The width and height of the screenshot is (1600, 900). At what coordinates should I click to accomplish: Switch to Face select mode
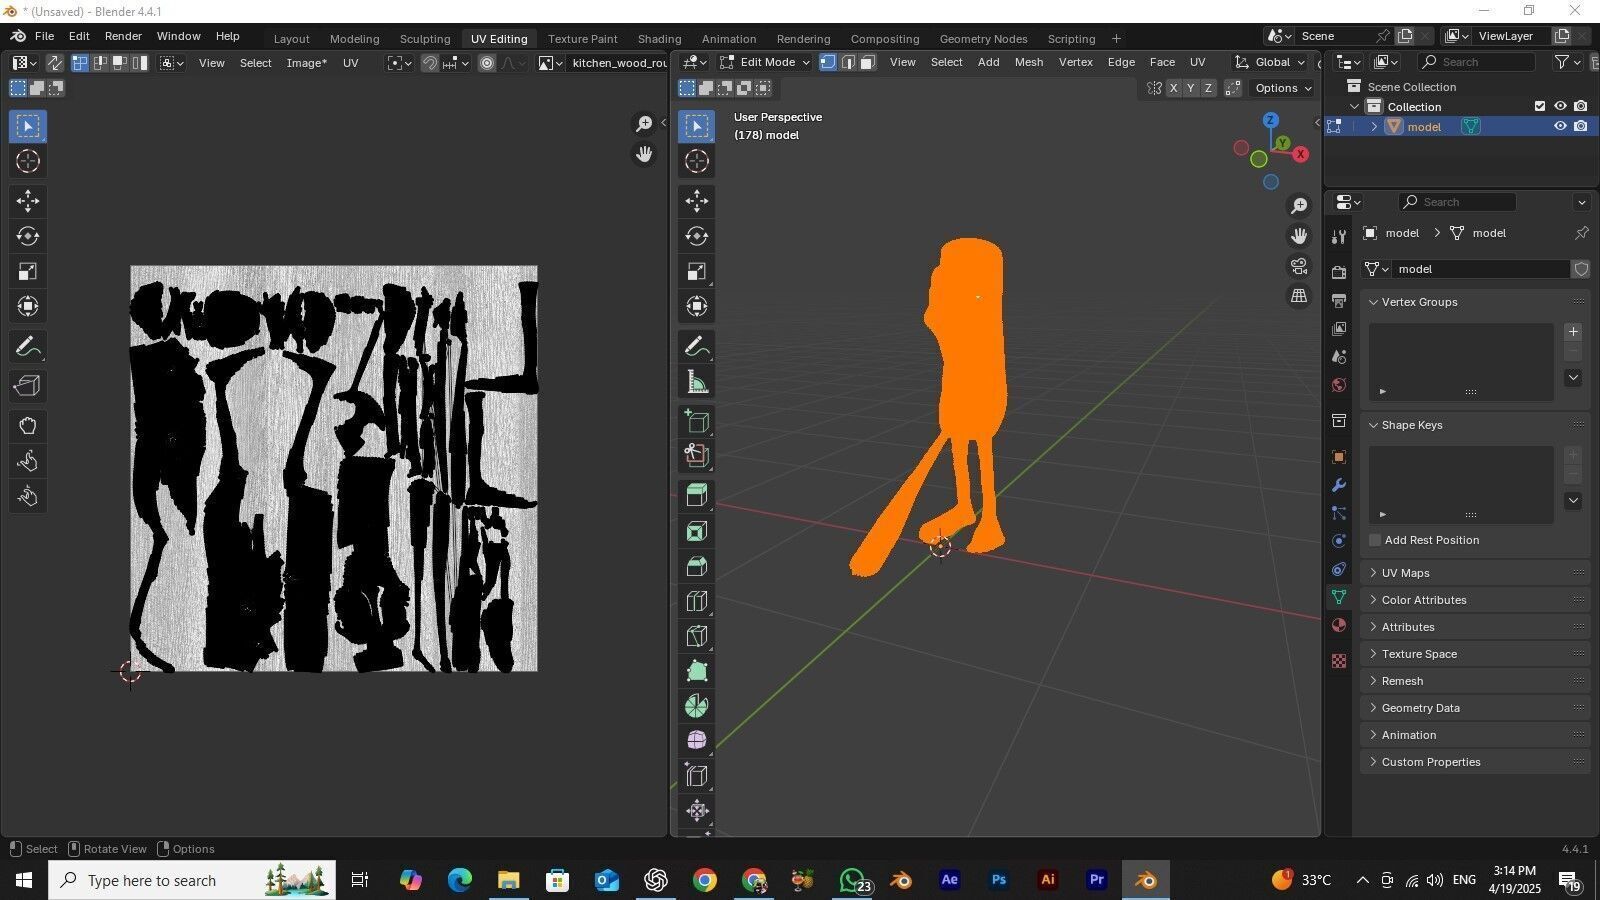coord(868,62)
